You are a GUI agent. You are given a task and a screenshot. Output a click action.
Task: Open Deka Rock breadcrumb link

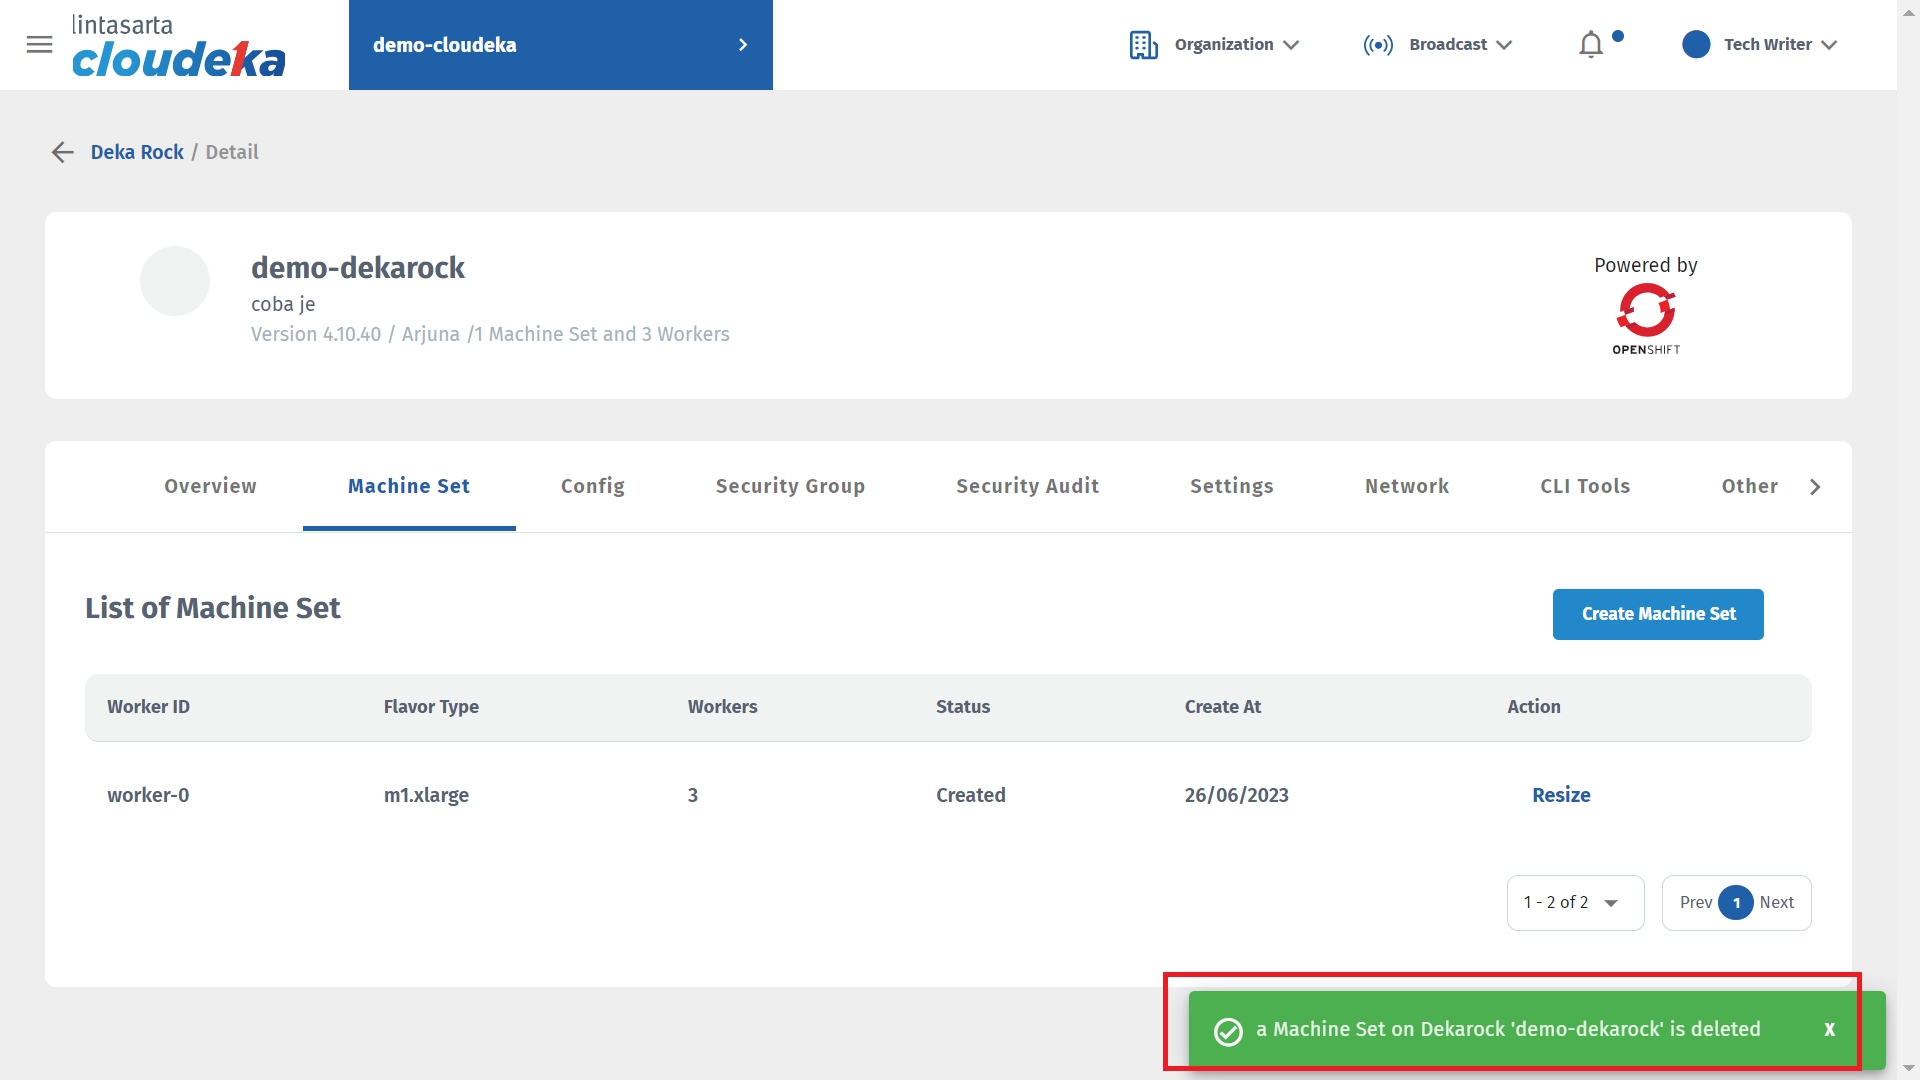coord(137,152)
